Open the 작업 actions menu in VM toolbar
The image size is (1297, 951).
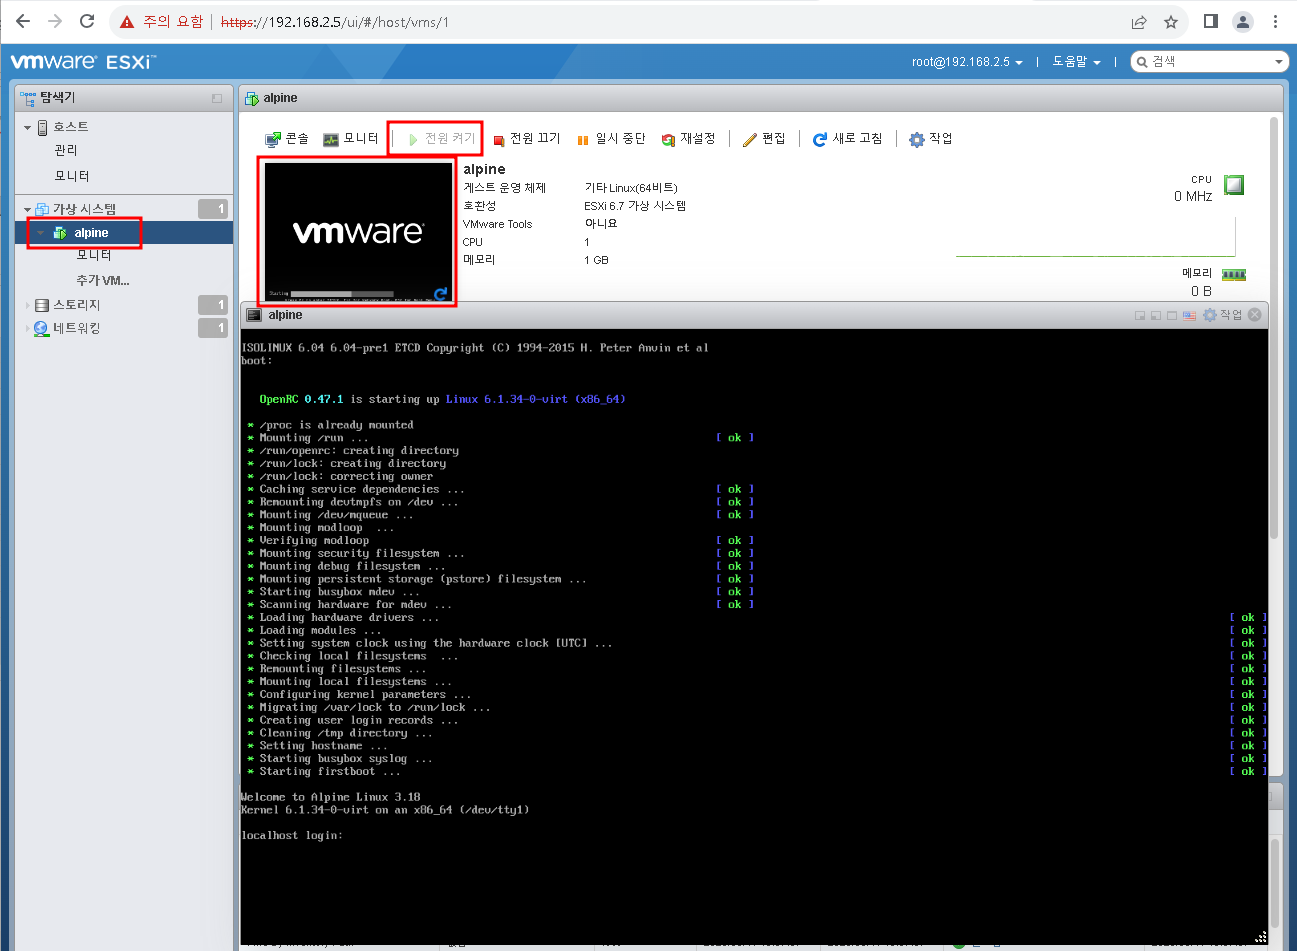931,139
